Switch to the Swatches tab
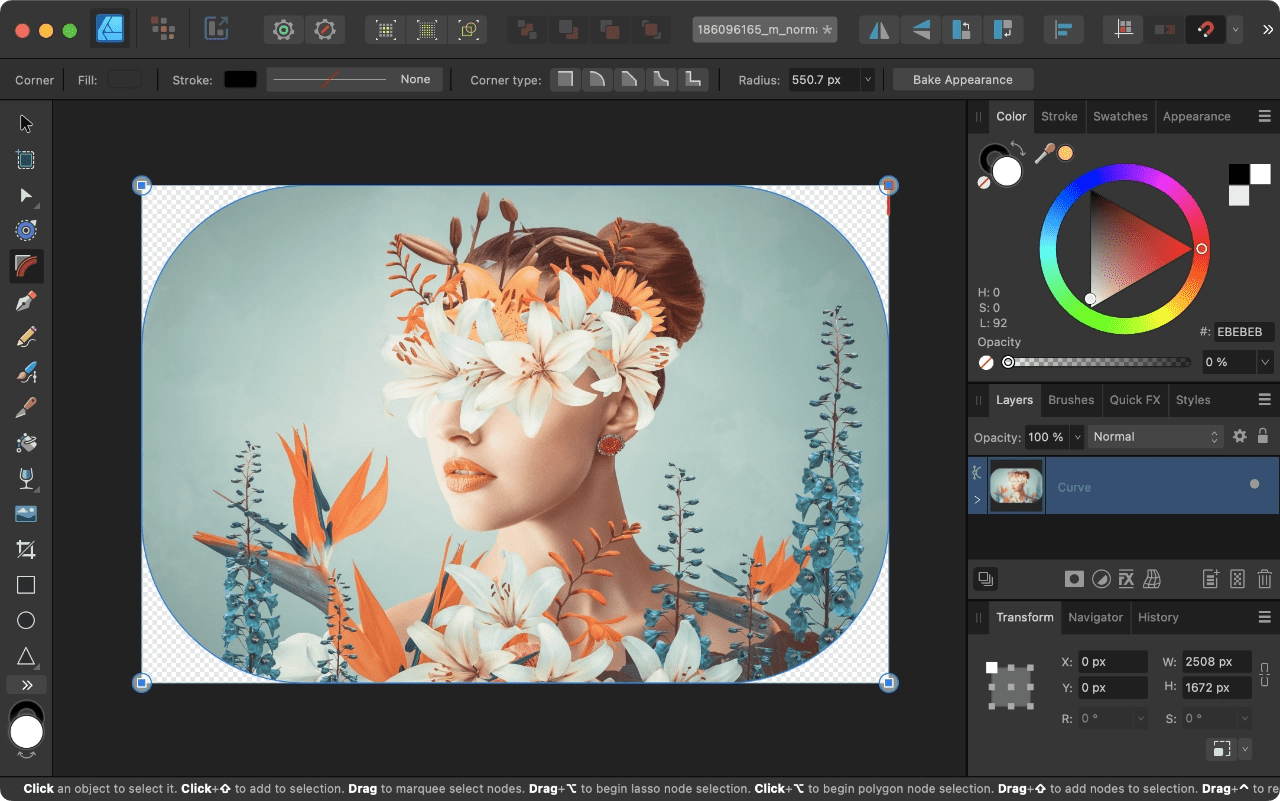The width and height of the screenshot is (1280, 801). [x=1120, y=117]
